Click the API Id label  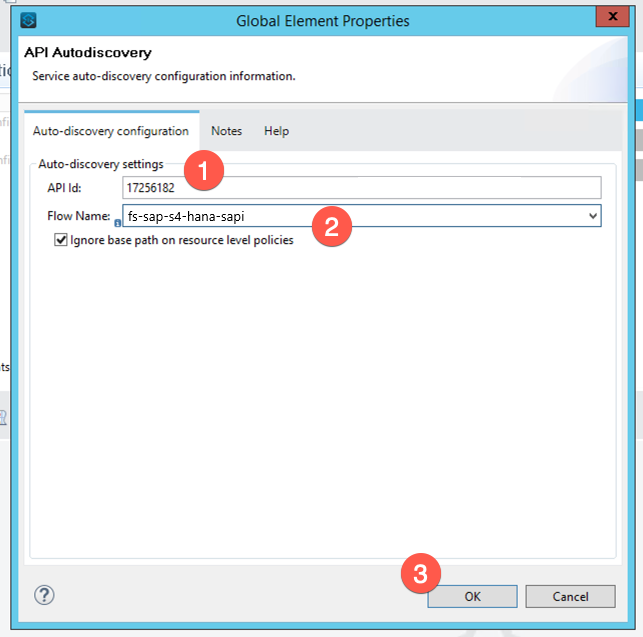coord(64,188)
